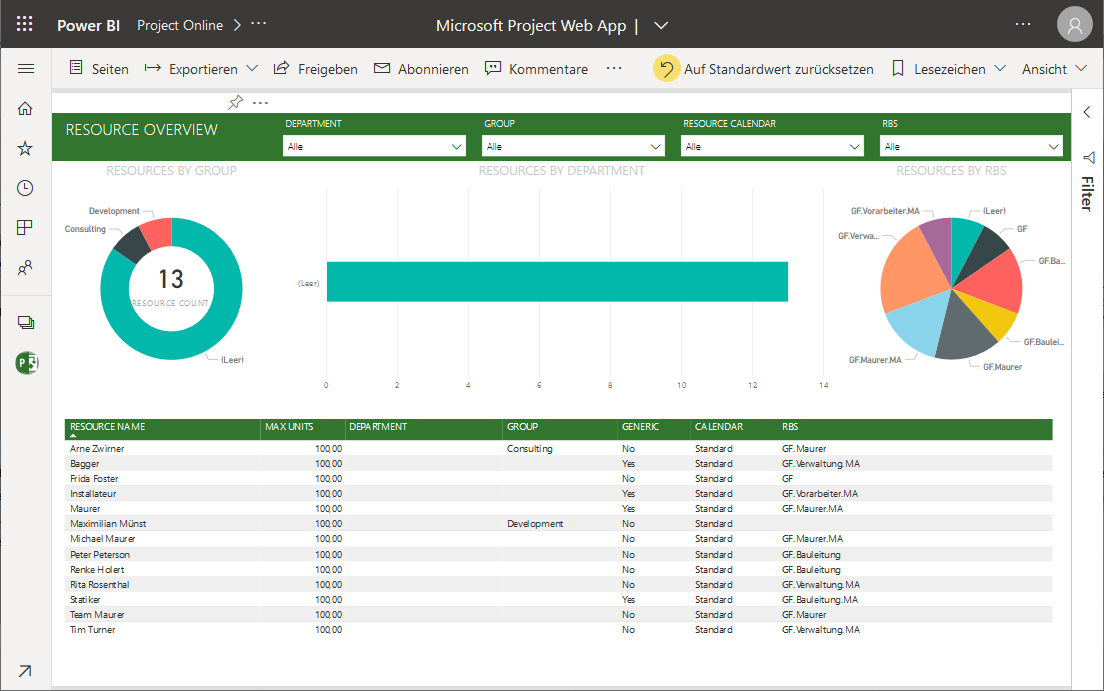Select the Arne Zwirner table row
This screenshot has width=1104, height=691.
tap(558, 449)
